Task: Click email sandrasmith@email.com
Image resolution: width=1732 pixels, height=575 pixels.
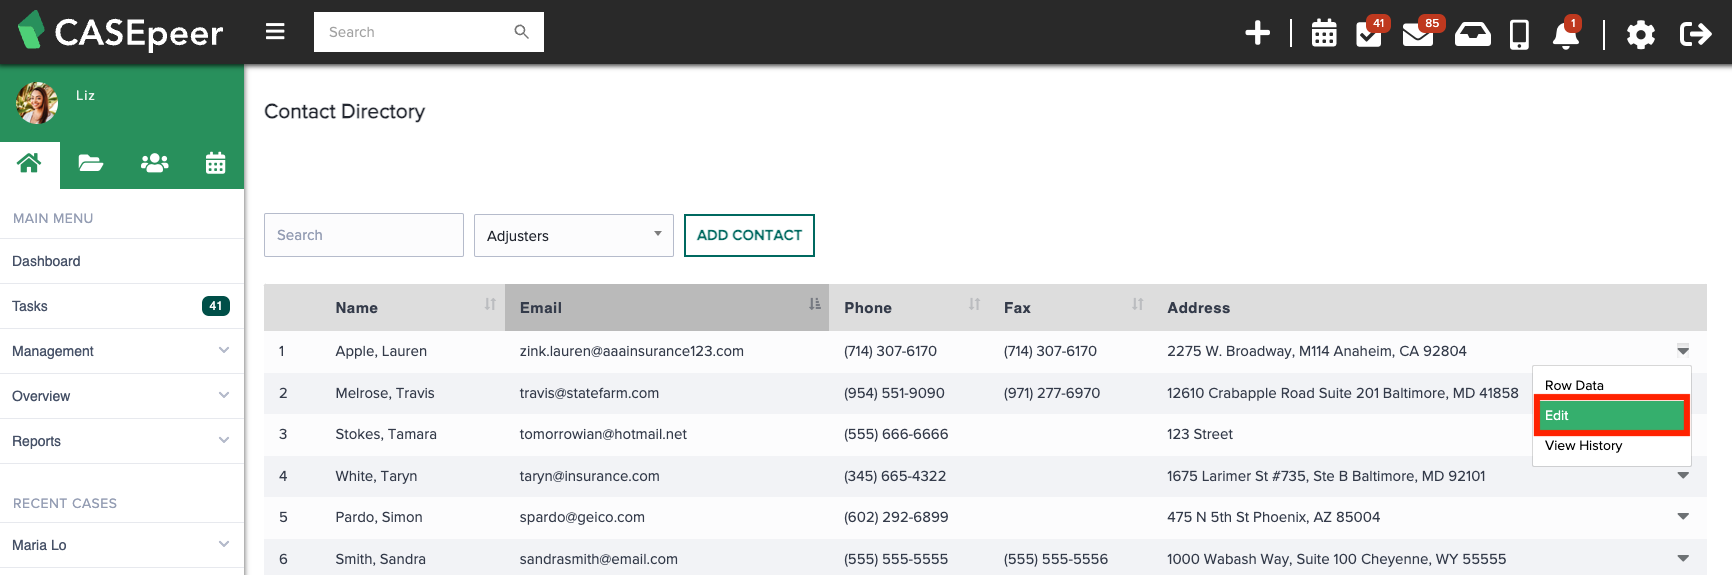Action: point(598,559)
